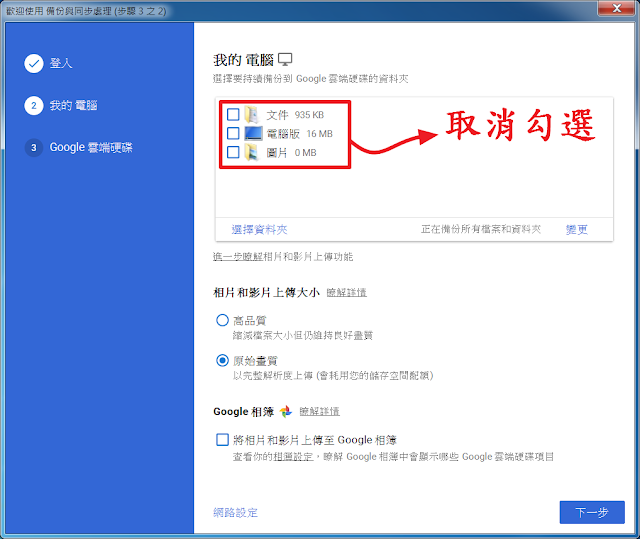640x539 pixels.
Task: Click step 2 circle for 我的電腦
Action: [x=34, y=106]
